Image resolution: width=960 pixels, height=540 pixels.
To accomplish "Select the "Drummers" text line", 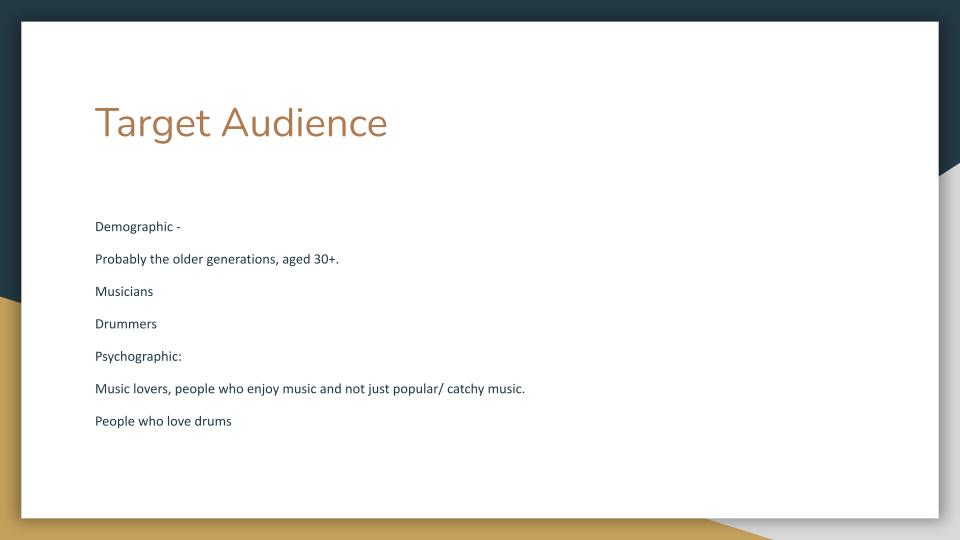I will tap(126, 324).
